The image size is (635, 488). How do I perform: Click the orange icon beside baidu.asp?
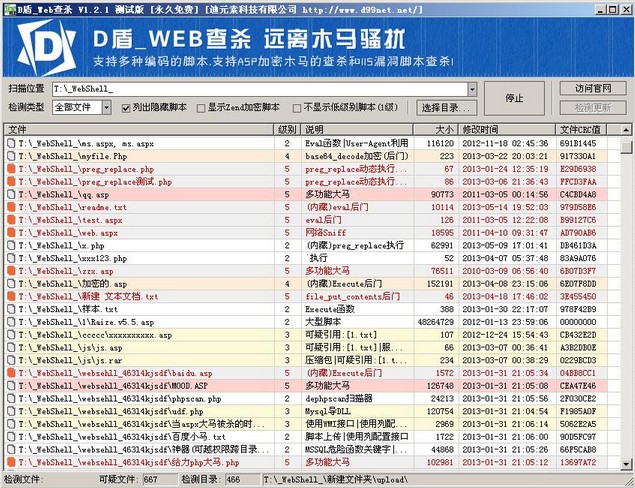(12, 372)
